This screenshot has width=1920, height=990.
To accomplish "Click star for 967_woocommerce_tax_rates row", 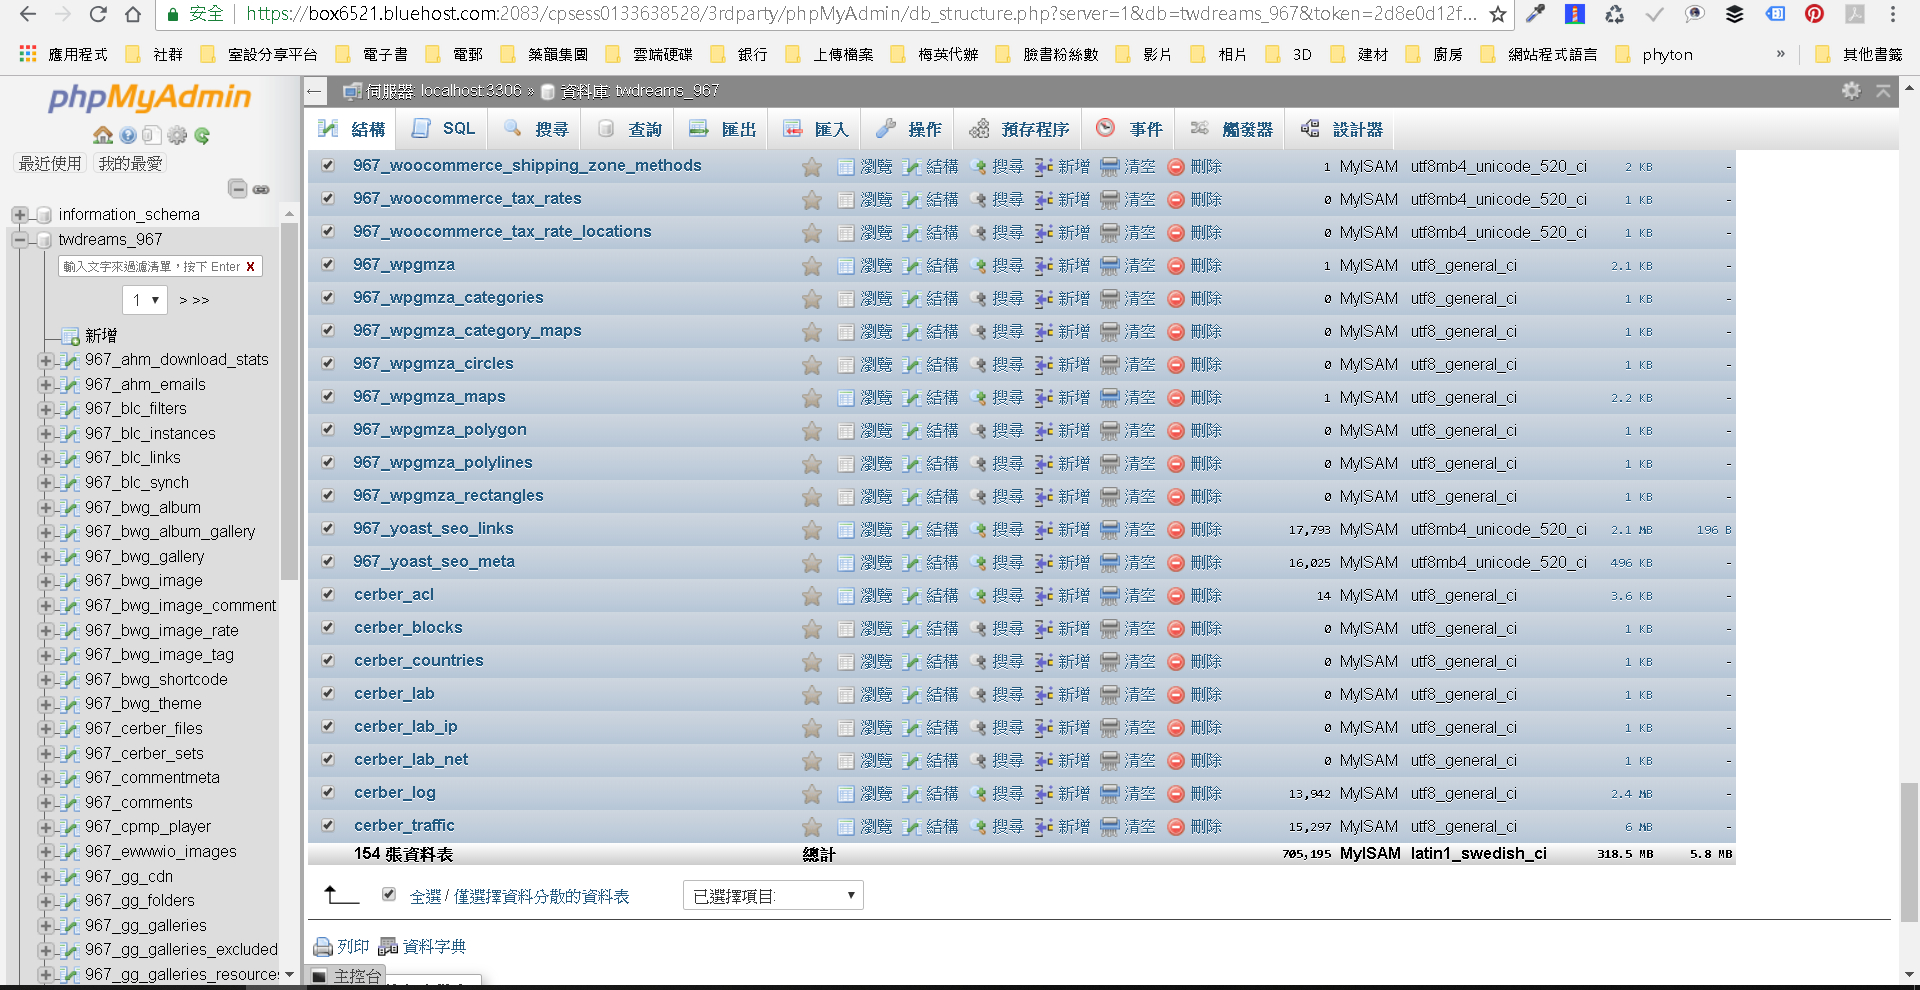I will (812, 200).
